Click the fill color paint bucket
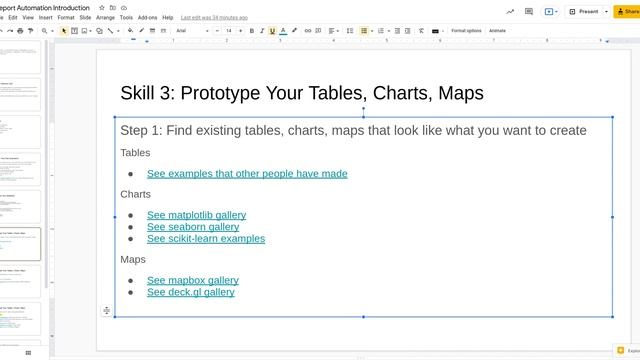This screenshot has width=640, height=360. tap(130, 31)
